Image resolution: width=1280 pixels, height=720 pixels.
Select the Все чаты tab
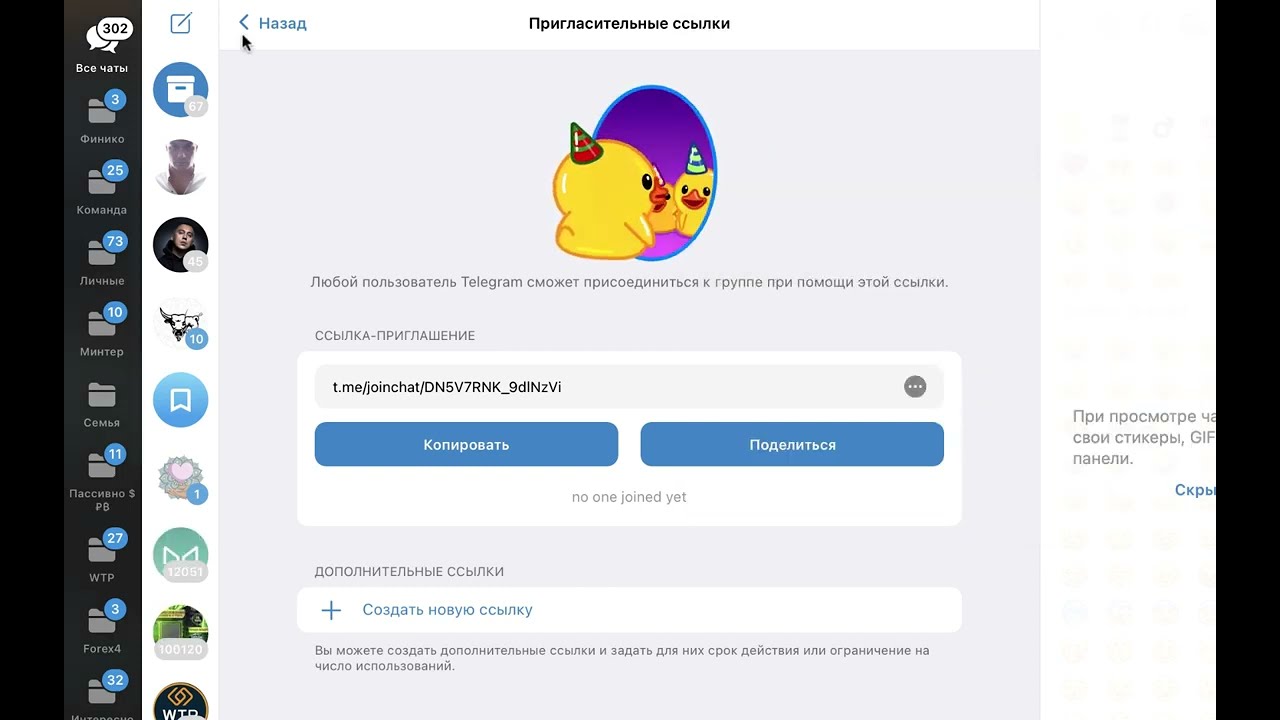pos(102,46)
